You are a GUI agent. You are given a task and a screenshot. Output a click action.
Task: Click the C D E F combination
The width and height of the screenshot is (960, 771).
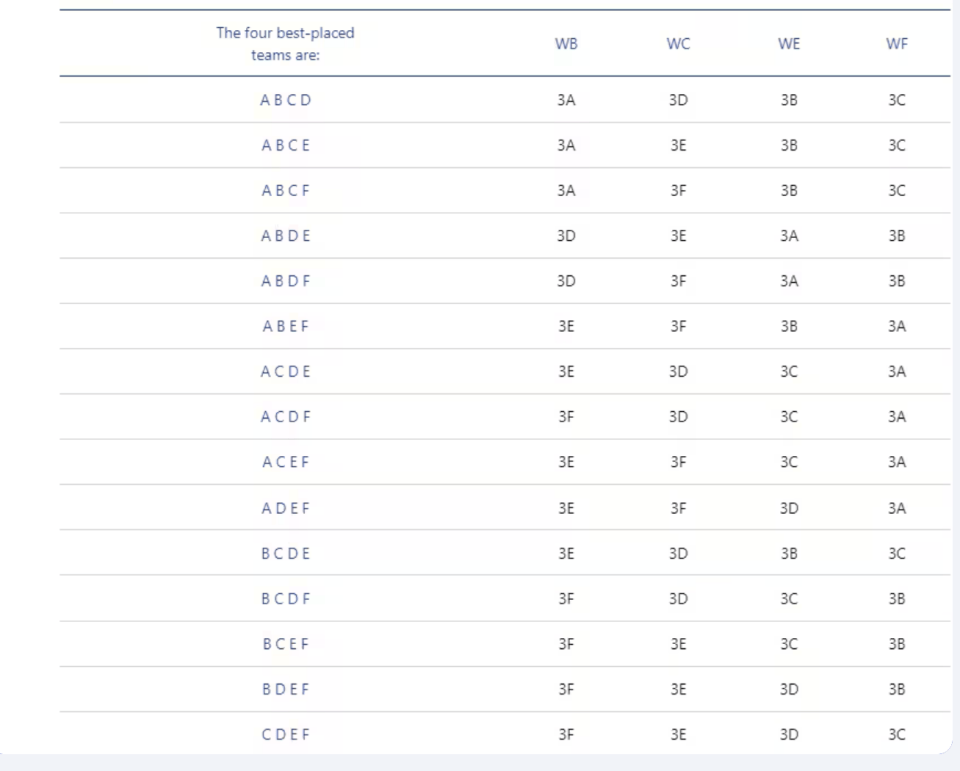click(285, 734)
